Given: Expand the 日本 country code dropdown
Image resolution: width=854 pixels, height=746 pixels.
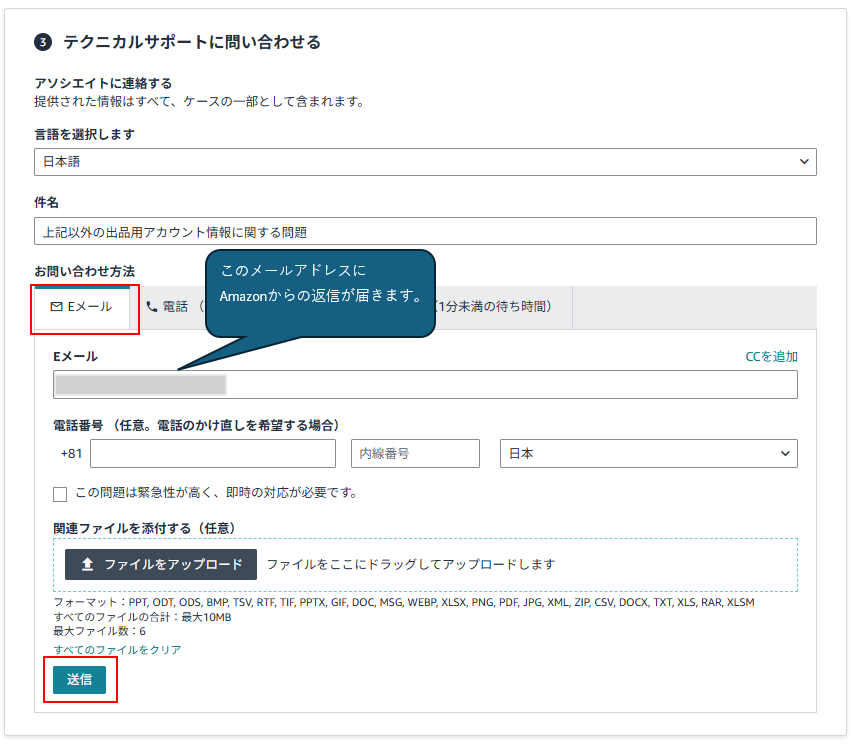Looking at the screenshot, I should pyautogui.click(x=648, y=454).
